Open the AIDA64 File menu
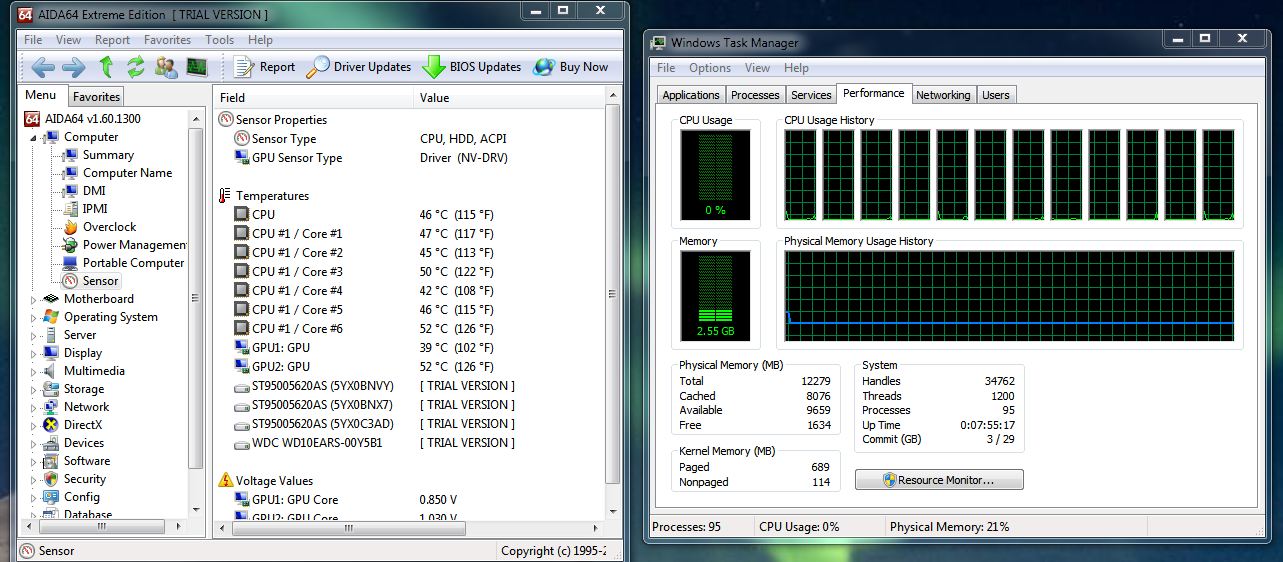 pos(33,40)
